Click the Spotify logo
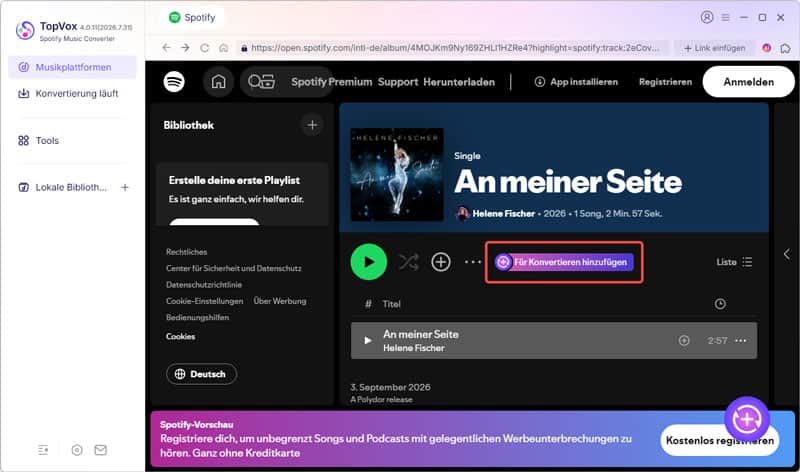 click(174, 82)
